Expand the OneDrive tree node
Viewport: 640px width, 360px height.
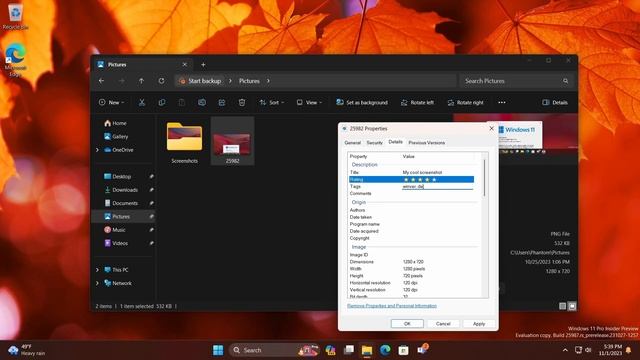tap(97, 150)
